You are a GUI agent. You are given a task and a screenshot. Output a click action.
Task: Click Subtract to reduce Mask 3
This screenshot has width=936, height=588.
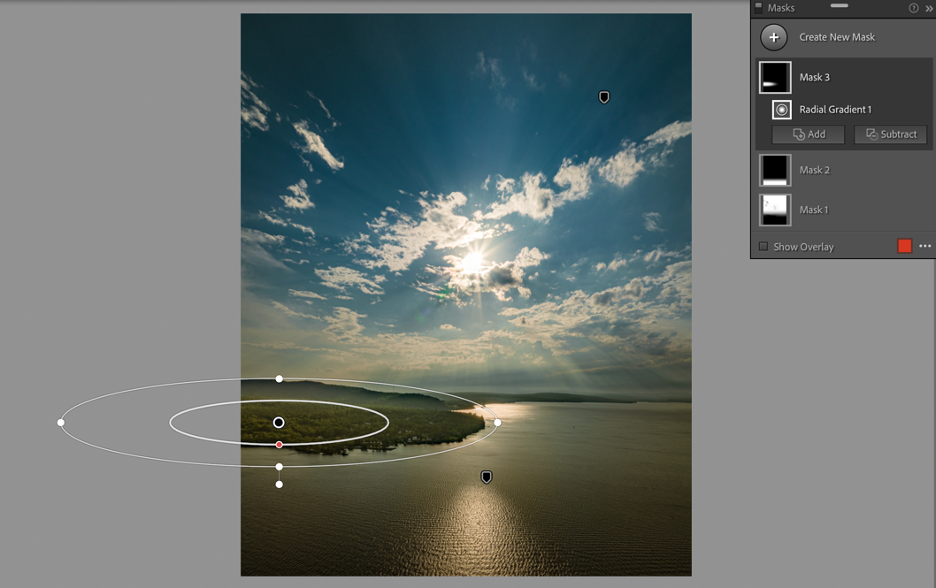pos(890,134)
